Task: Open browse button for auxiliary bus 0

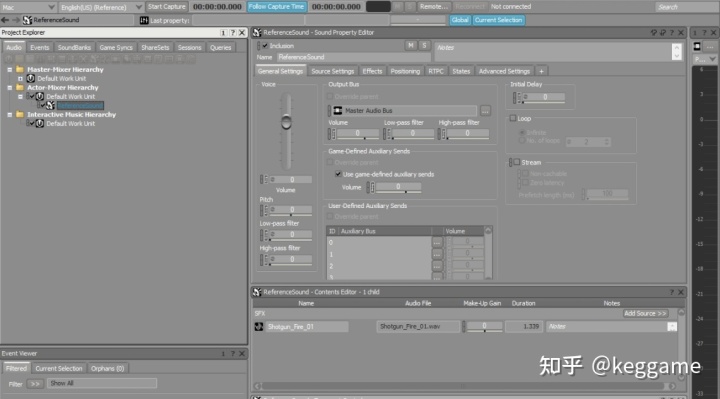Action: click(437, 242)
